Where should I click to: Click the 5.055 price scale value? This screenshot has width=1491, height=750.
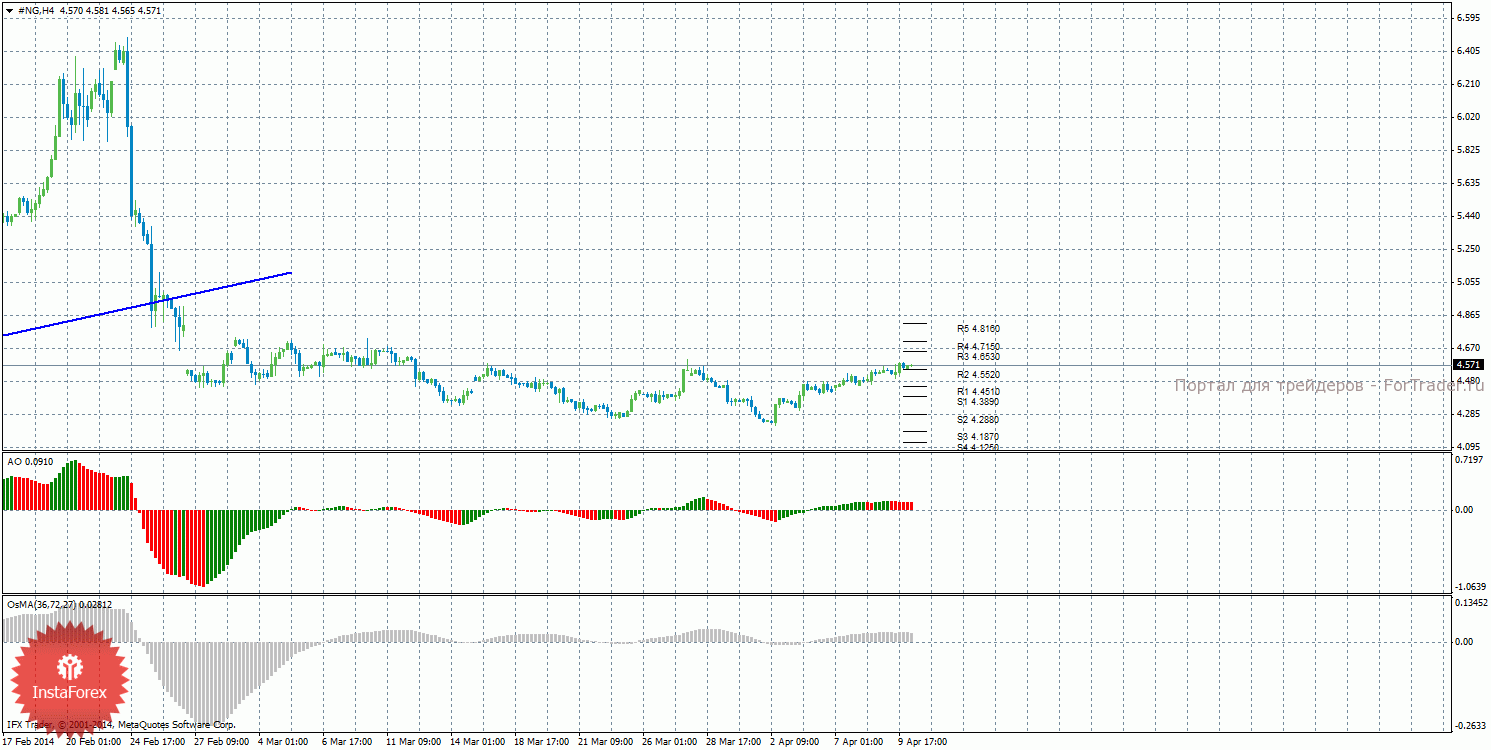[x=1468, y=282]
